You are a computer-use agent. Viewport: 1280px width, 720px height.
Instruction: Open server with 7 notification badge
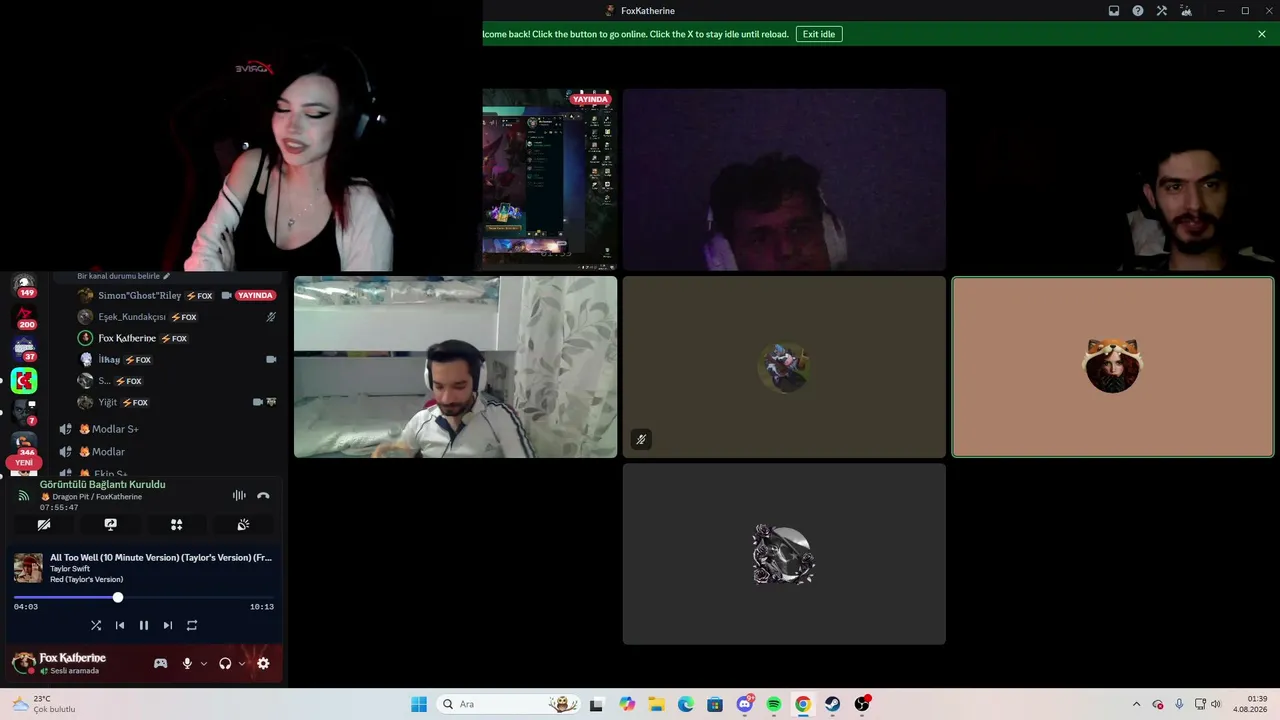(24, 412)
